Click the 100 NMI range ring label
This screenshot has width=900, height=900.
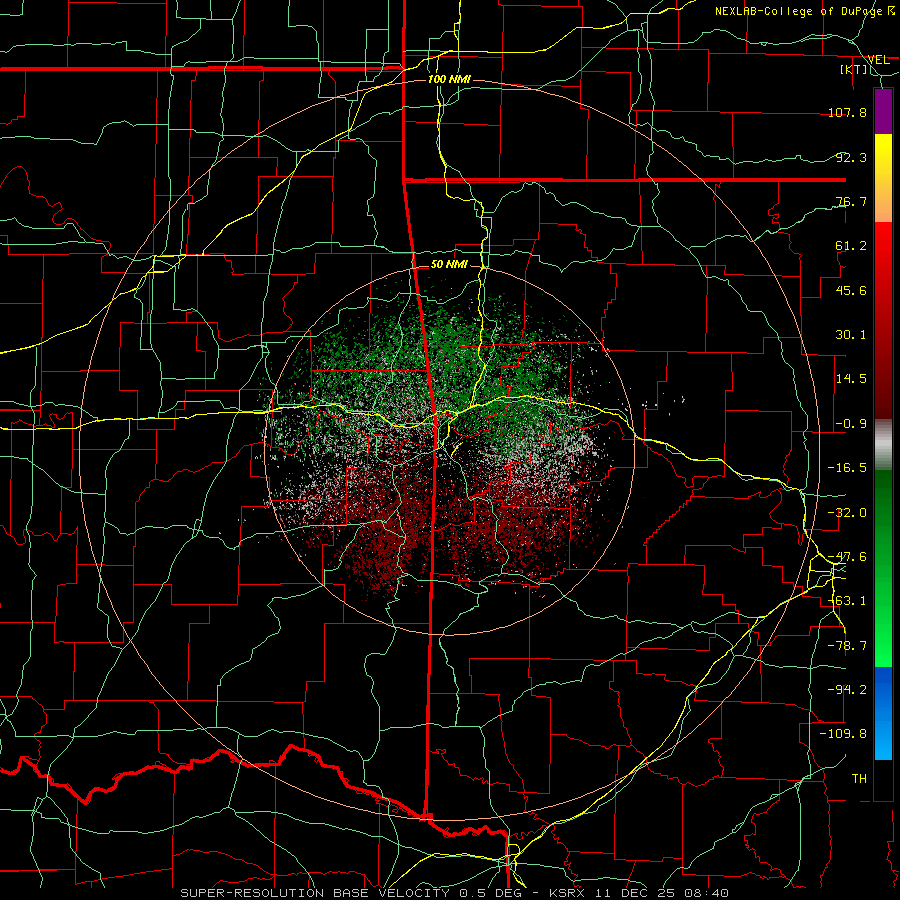(x=449, y=79)
